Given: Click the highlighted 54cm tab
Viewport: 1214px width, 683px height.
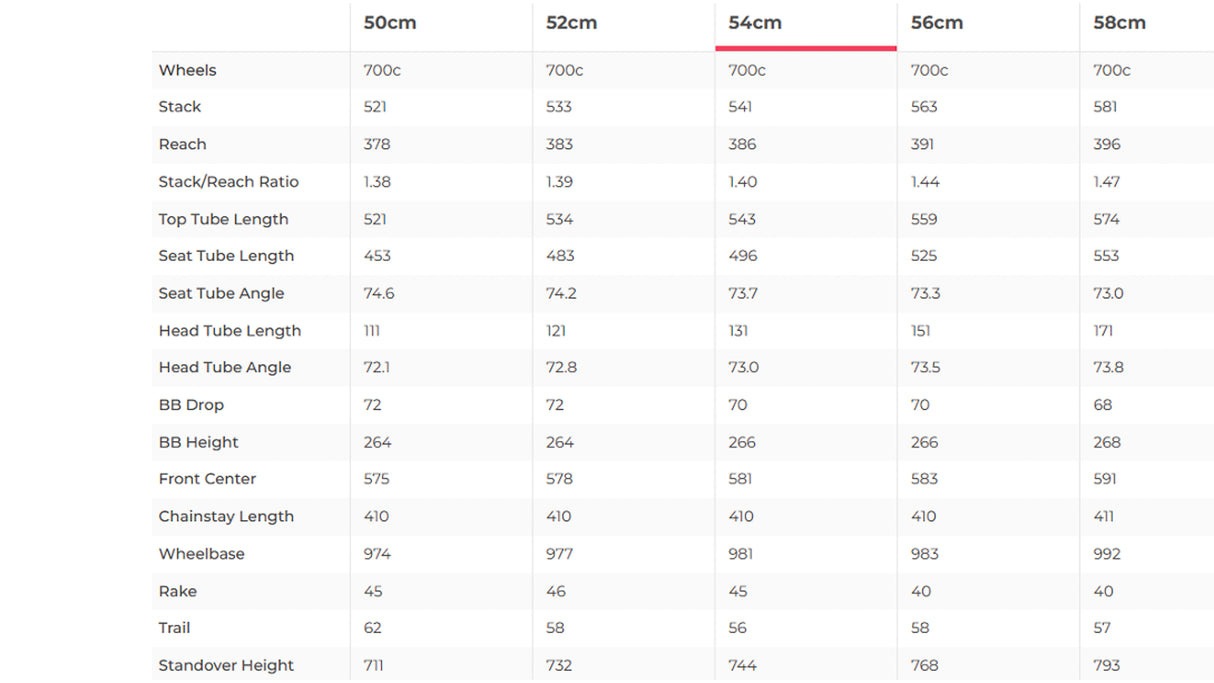Looking at the screenshot, I should tap(755, 23).
